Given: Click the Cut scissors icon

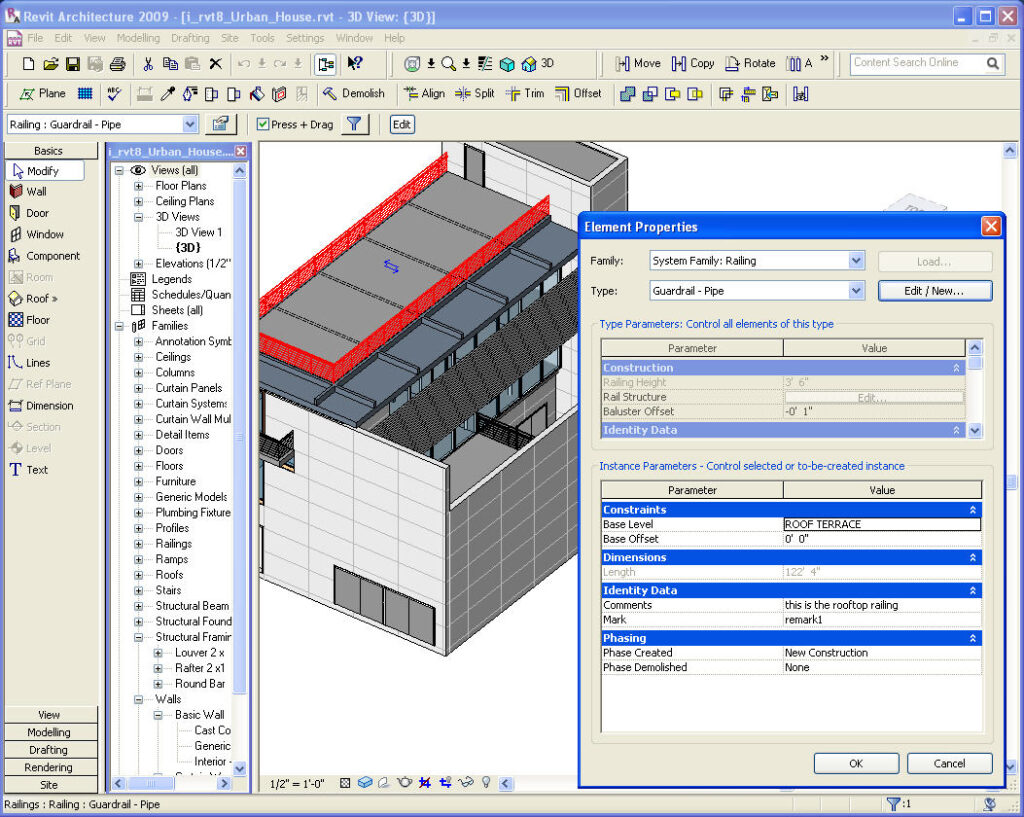Looking at the screenshot, I should [148, 64].
